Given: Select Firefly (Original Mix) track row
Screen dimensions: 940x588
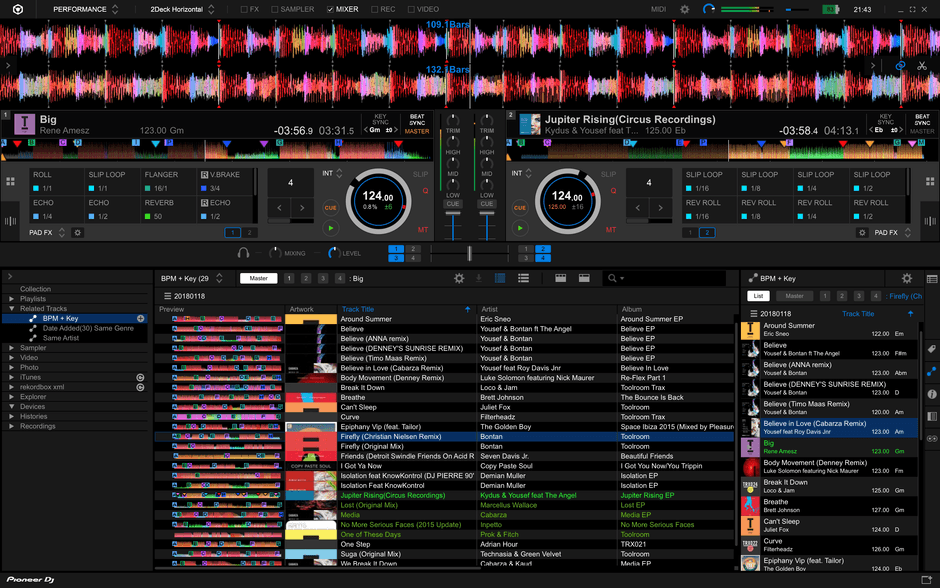Looking at the screenshot, I should coord(444,447).
